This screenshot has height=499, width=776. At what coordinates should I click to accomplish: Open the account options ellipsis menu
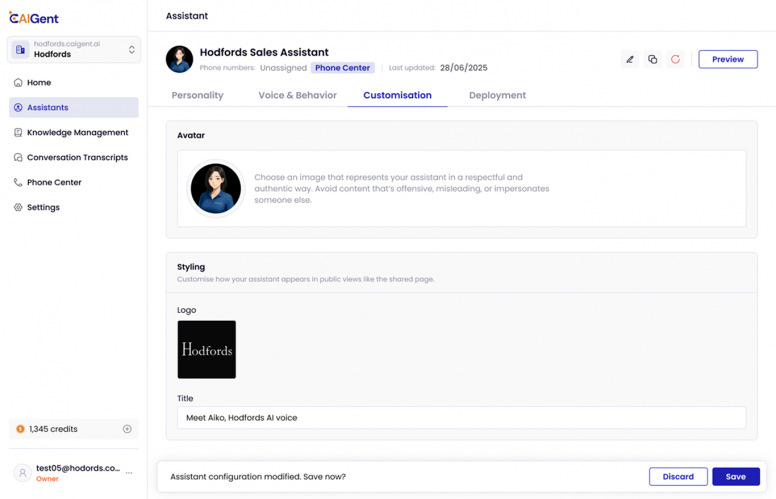[x=129, y=473]
